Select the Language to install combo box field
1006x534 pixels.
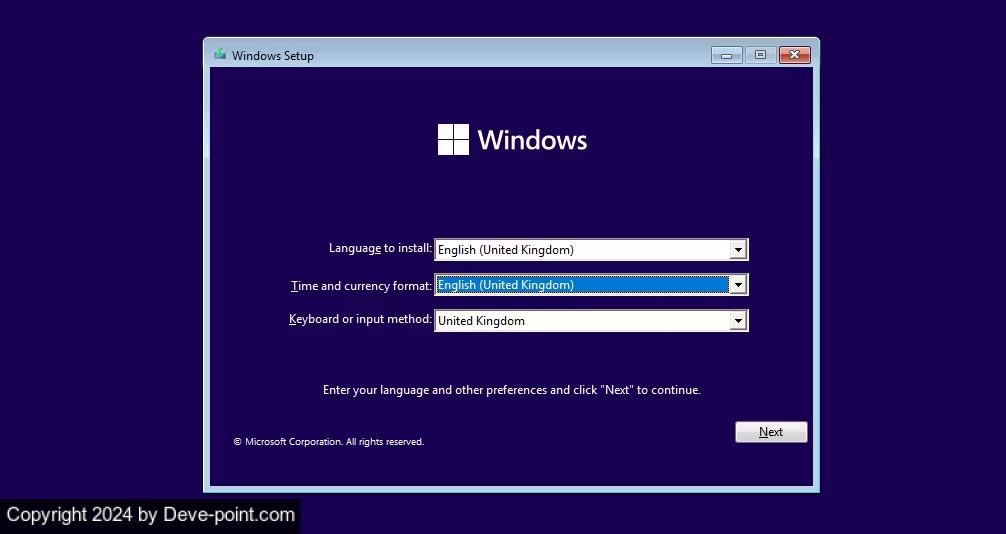pos(591,250)
